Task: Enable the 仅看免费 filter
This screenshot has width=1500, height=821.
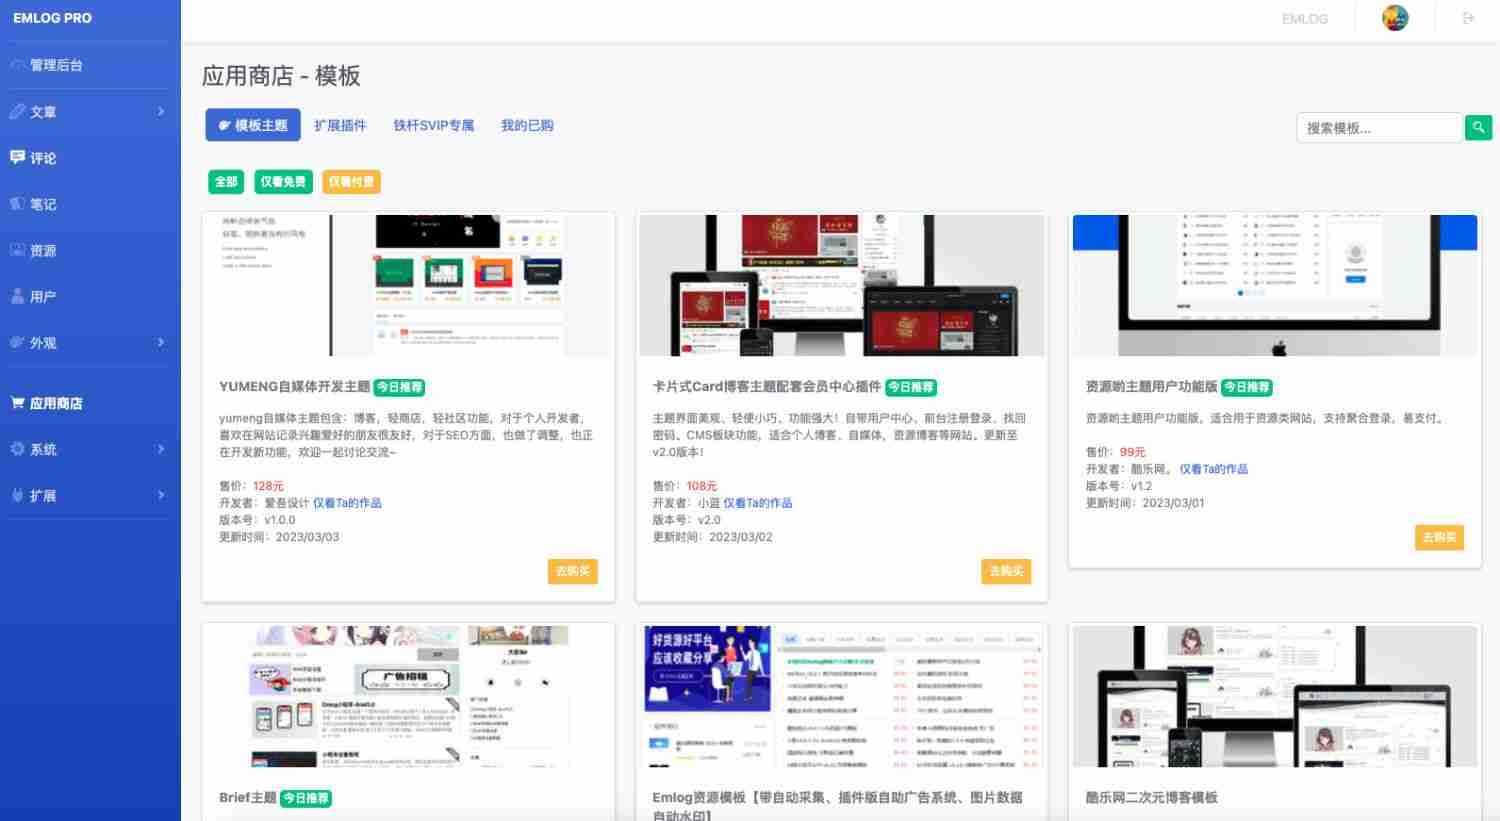Action: click(283, 181)
